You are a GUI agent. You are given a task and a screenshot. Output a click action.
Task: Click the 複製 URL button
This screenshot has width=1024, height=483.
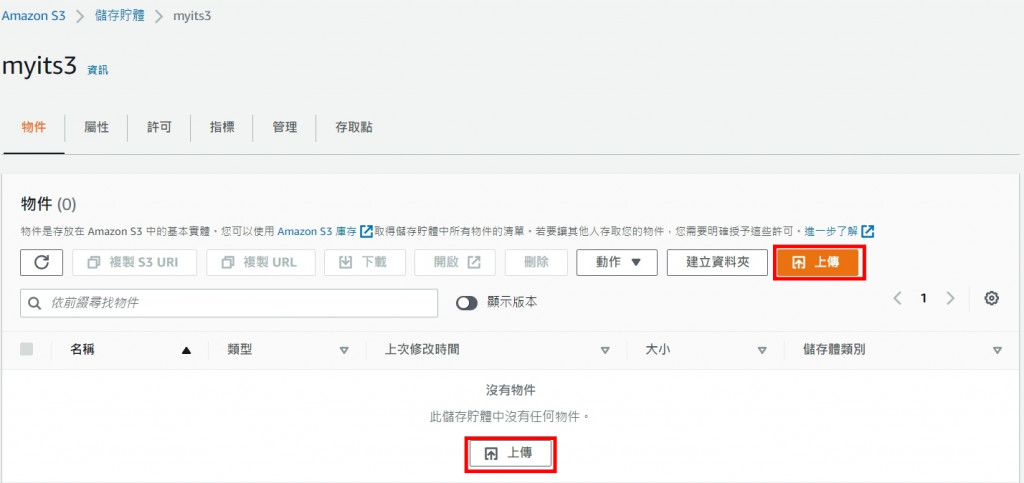point(261,262)
